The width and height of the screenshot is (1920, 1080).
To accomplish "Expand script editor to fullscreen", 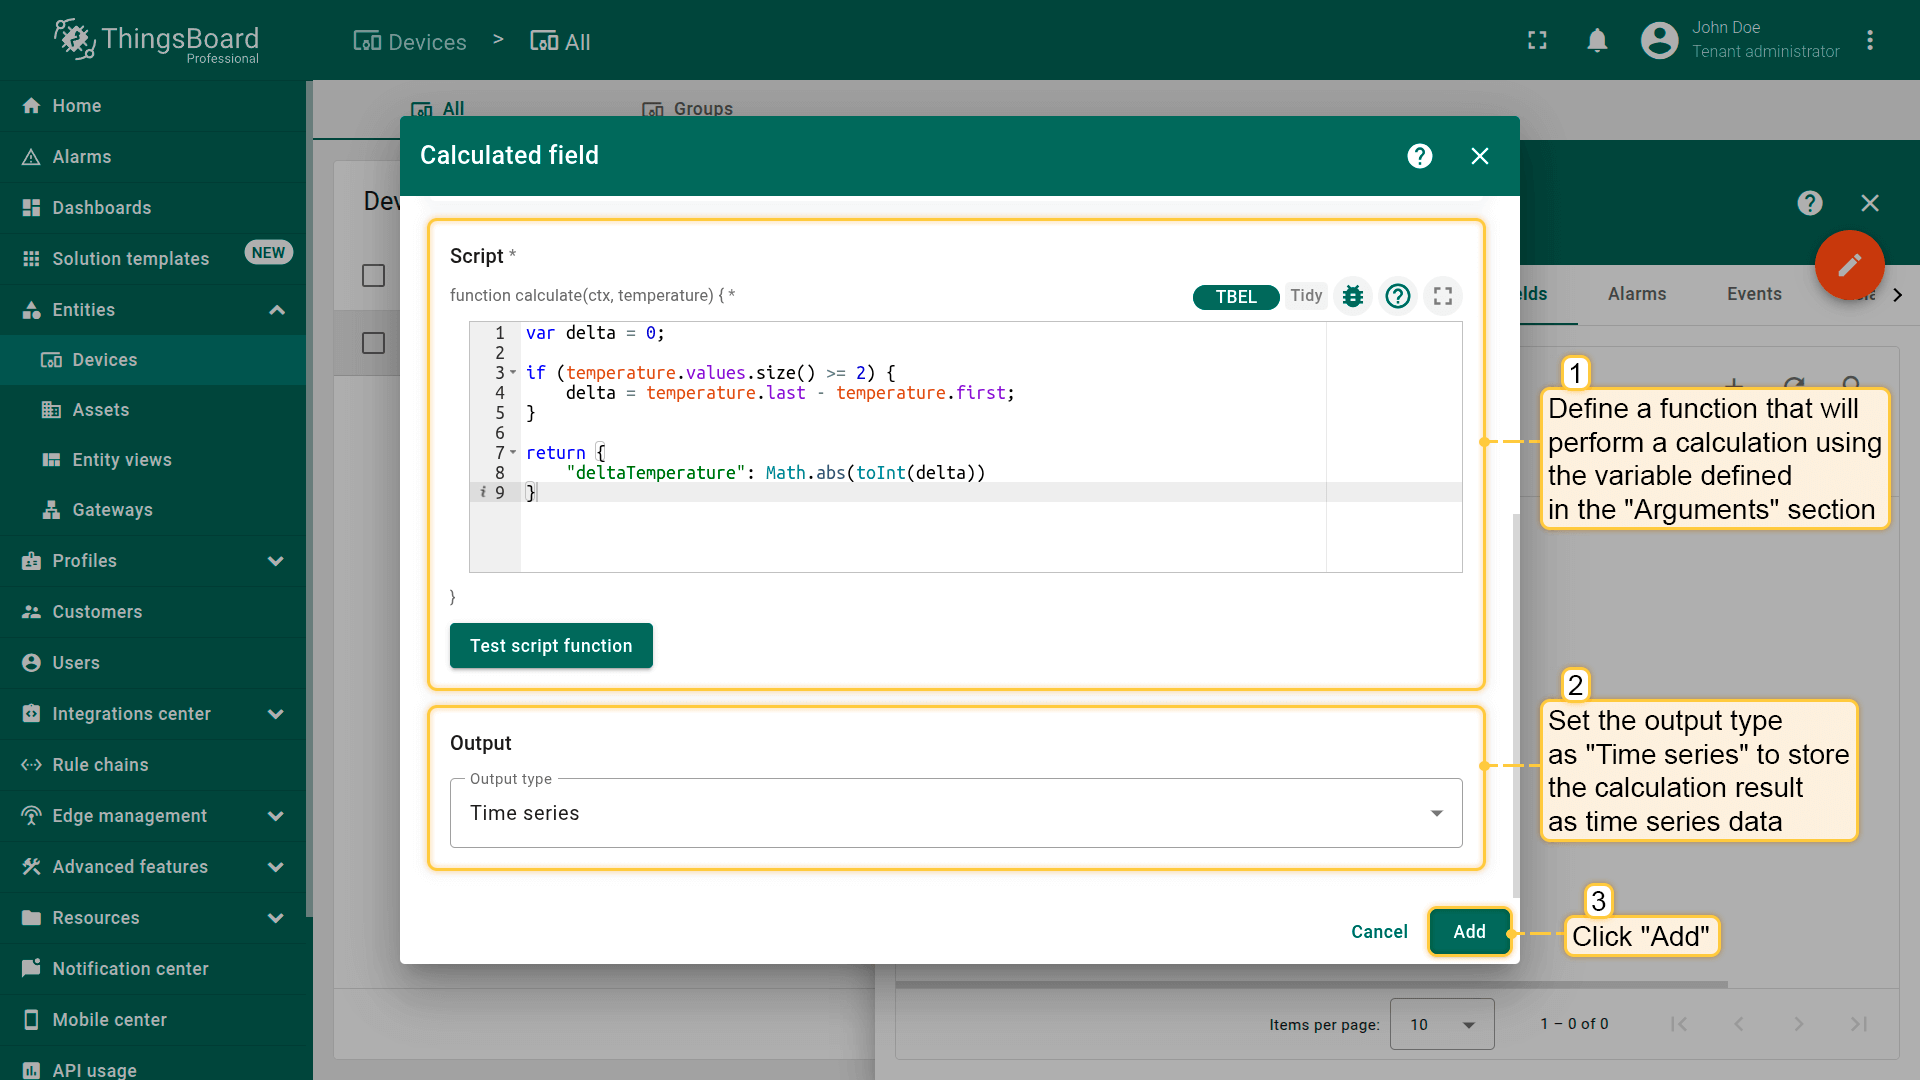I will 1442,296.
